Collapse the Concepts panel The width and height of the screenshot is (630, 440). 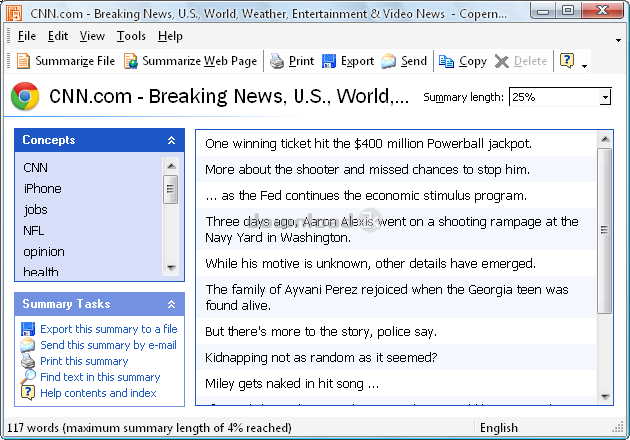(x=171, y=141)
